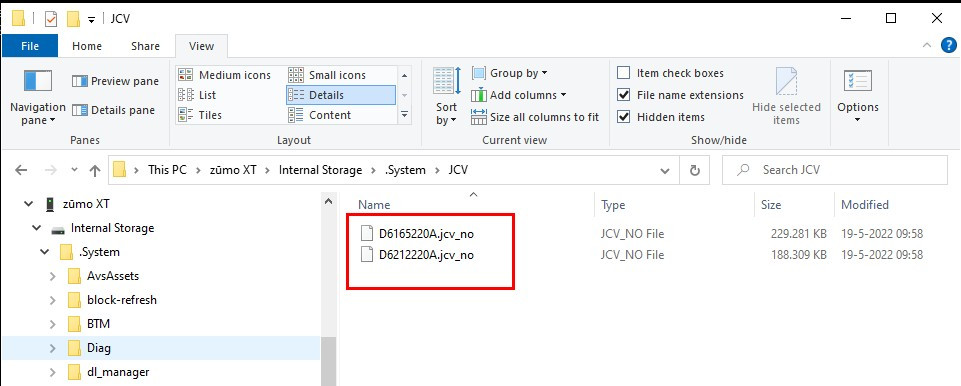Open the Group by dropdown
Screen dimensions: 961x386
510,73
